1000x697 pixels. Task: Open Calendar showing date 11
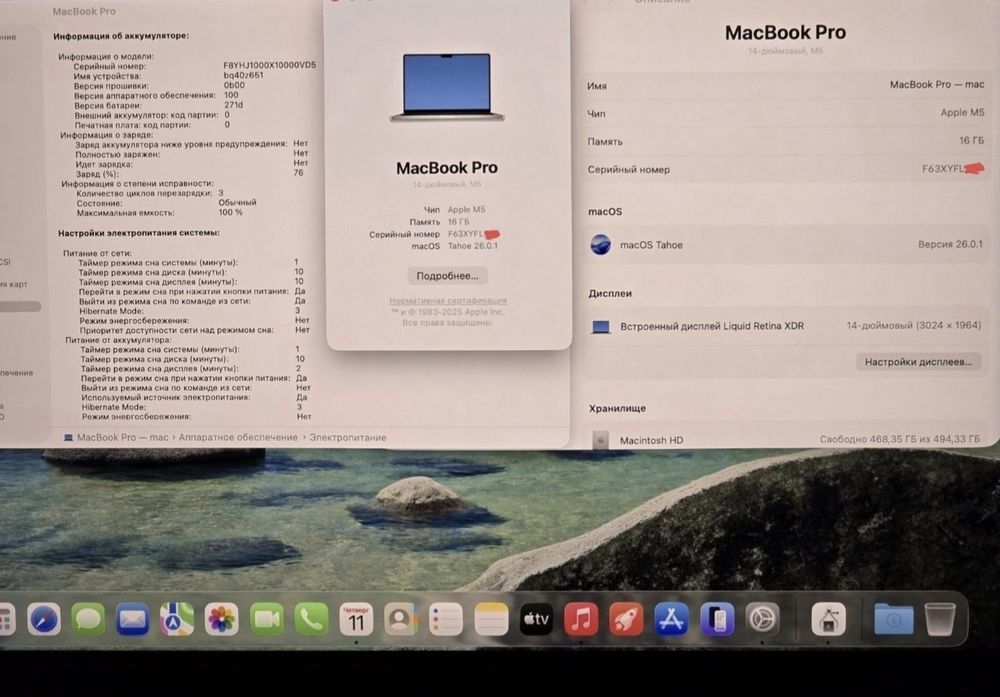tap(356, 619)
